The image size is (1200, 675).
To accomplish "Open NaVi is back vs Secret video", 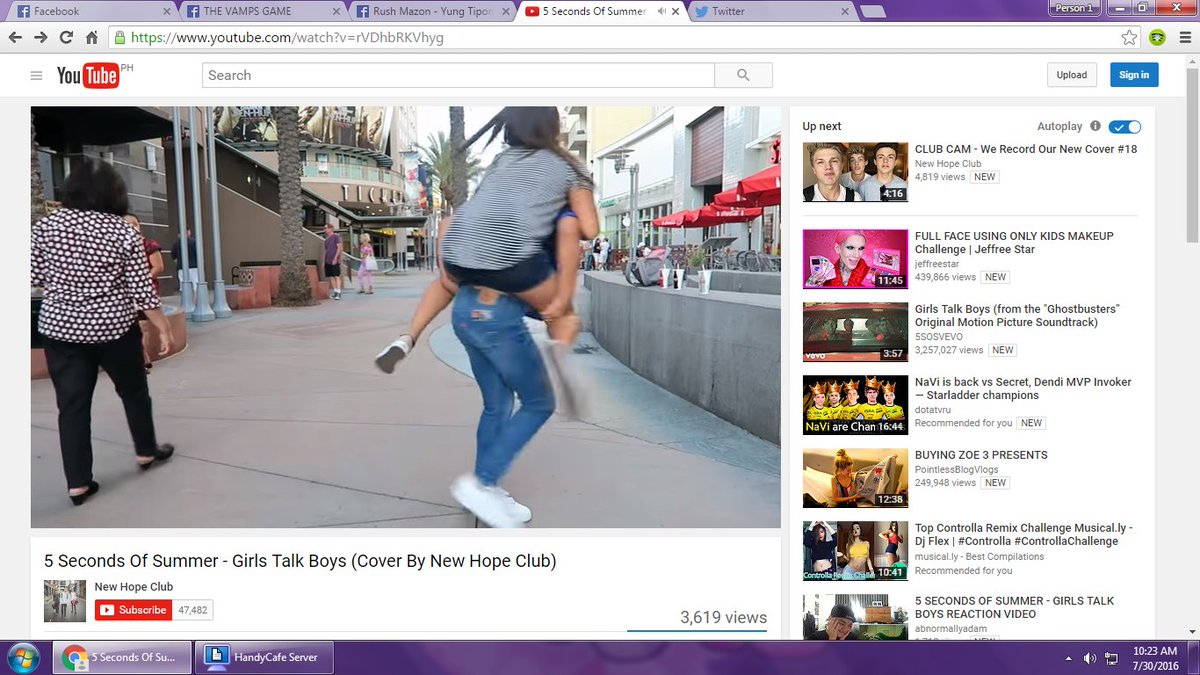I will [x=1023, y=389].
